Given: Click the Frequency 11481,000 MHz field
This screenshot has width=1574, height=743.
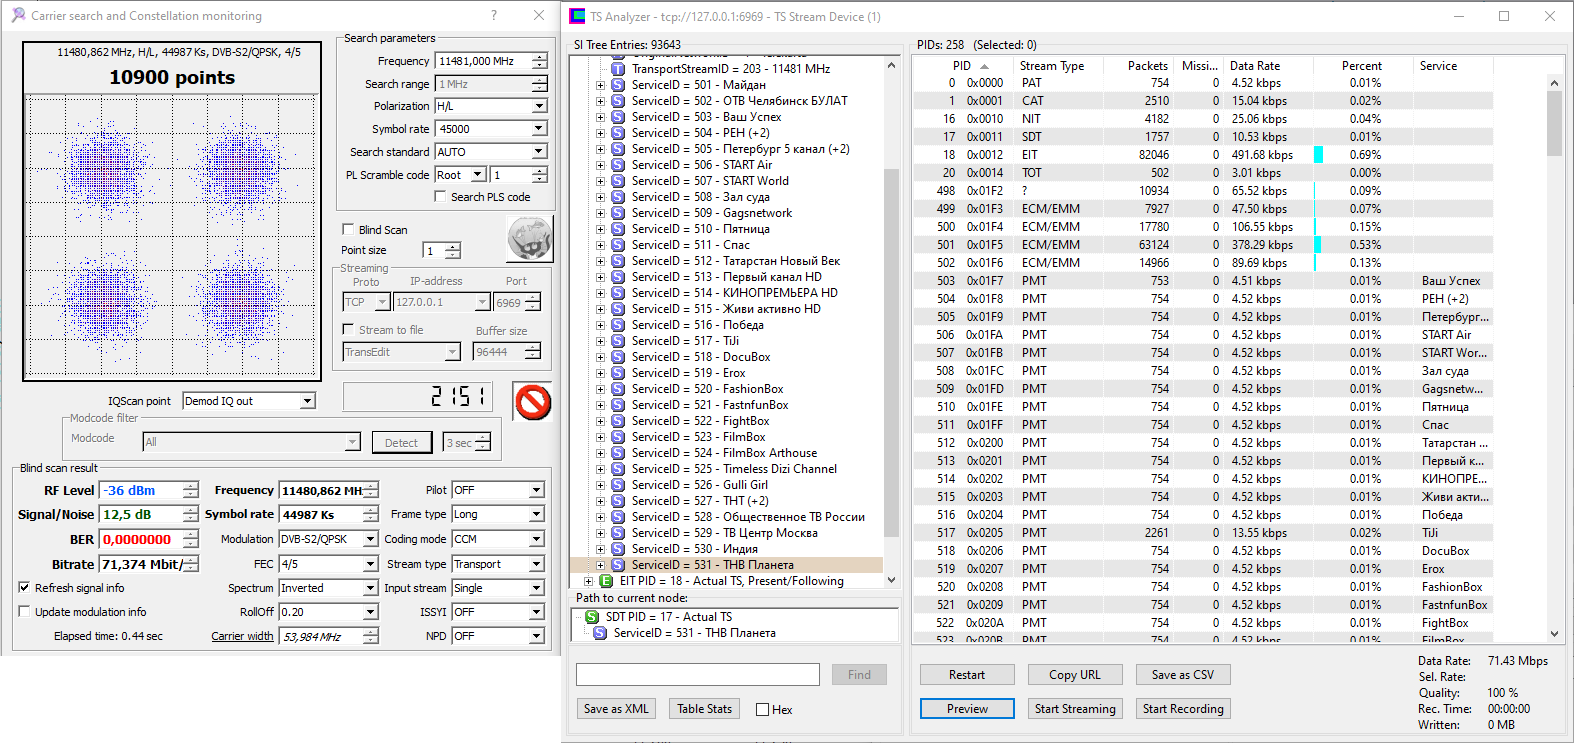Looking at the screenshot, I should (x=484, y=61).
